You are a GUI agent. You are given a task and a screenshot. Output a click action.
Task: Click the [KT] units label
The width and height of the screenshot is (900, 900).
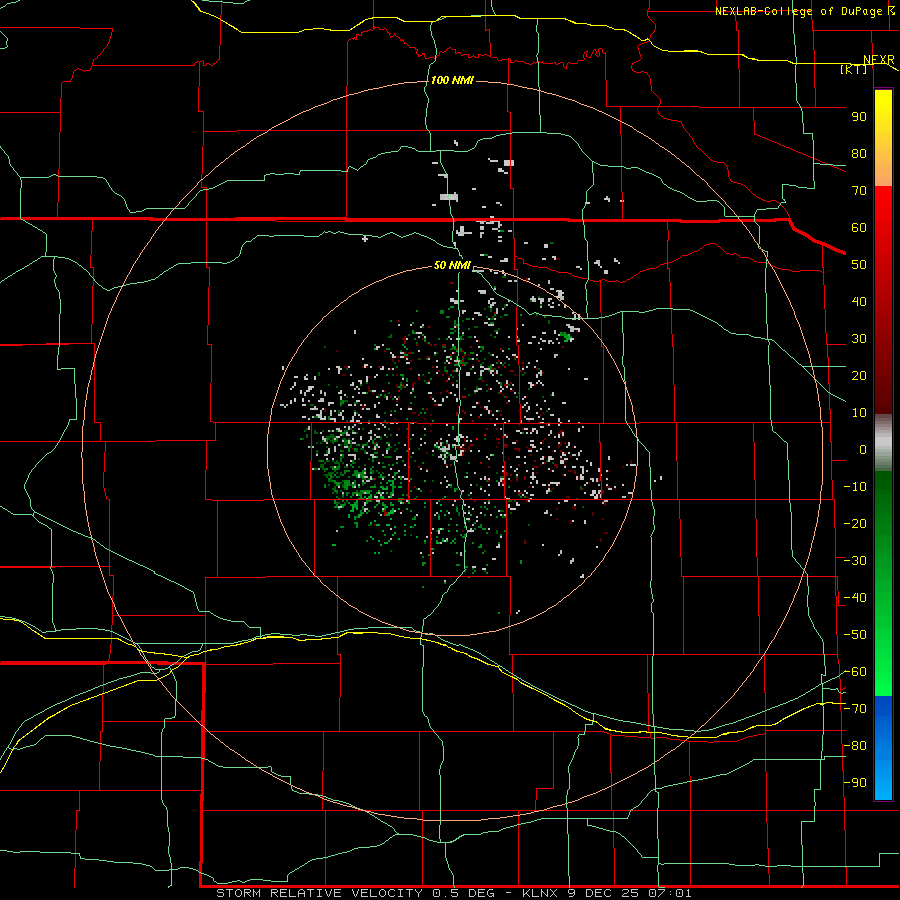point(854,69)
